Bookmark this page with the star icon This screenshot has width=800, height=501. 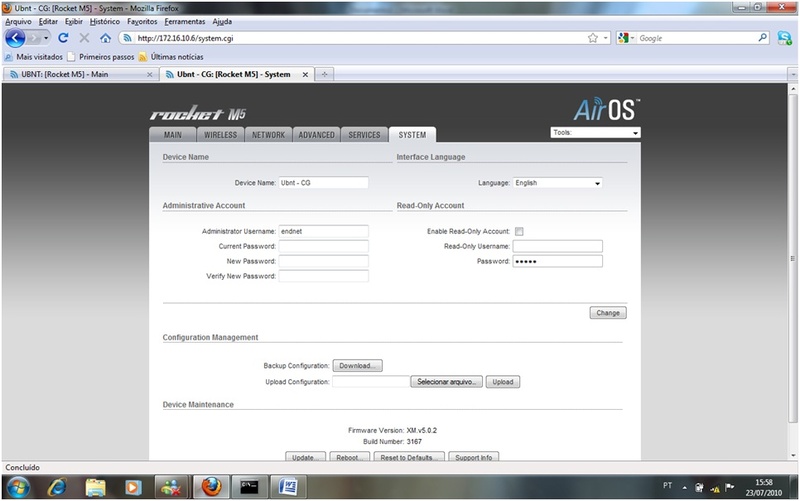pyautogui.click(x=592, y=38)
